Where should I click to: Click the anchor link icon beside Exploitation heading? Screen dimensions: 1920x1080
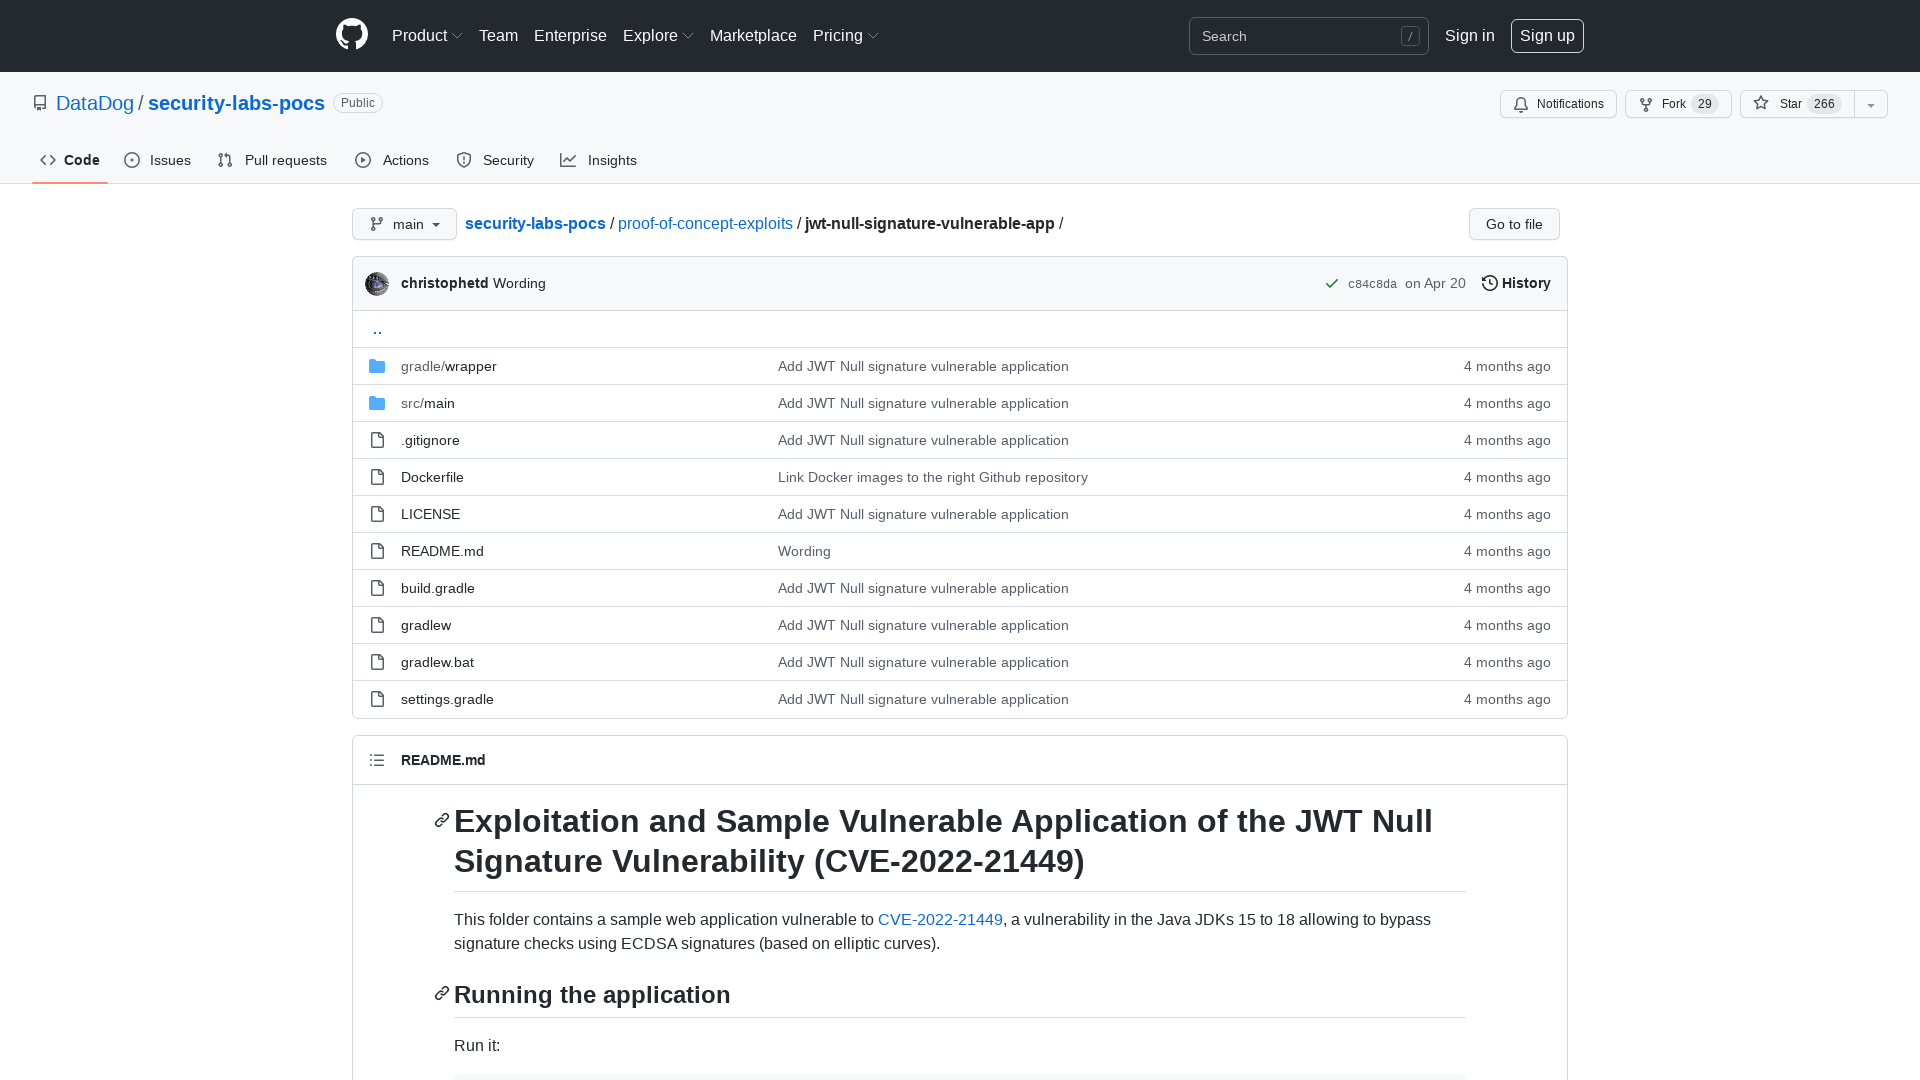coord(442,820)
